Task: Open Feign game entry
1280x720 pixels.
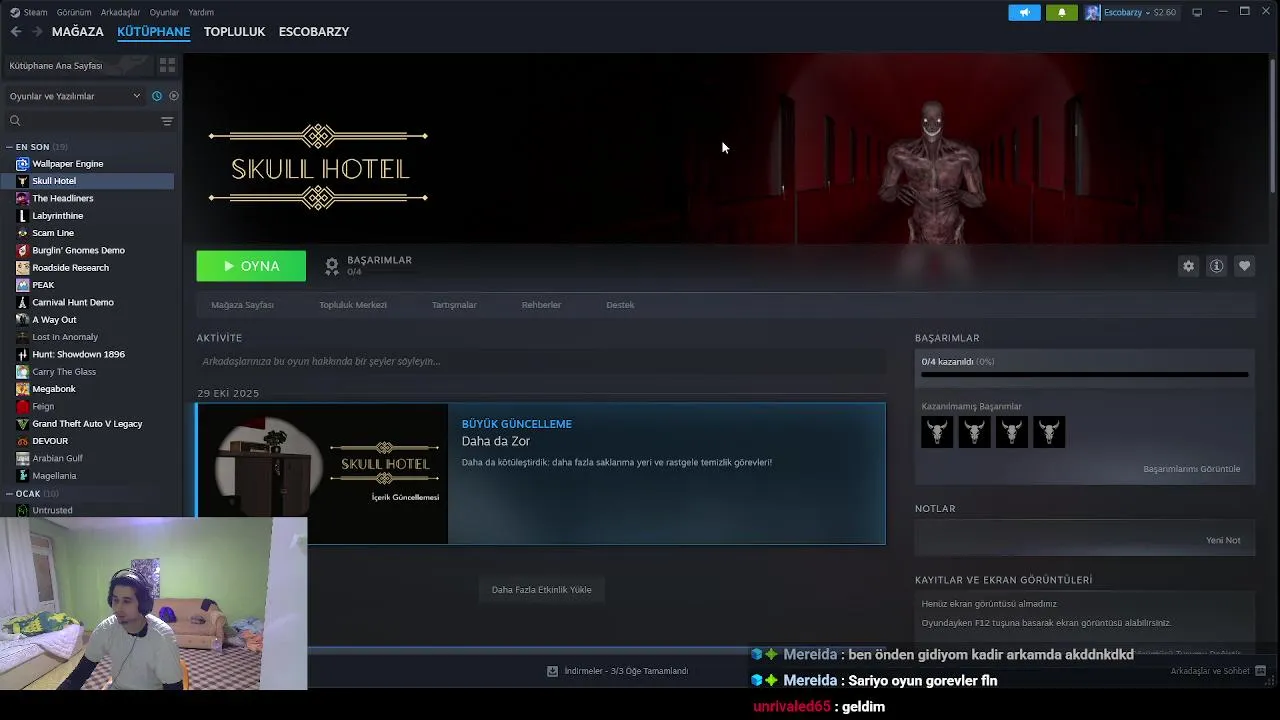Action: [x=43, y=407]
